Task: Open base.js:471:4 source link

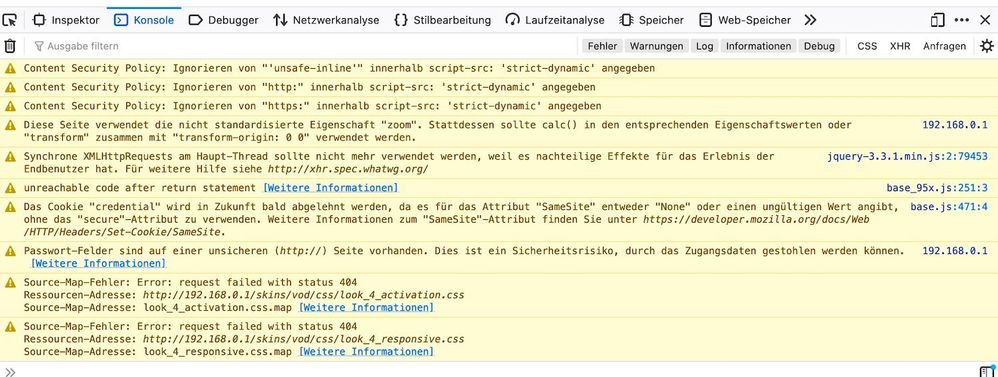Action: tap(949, 207)
